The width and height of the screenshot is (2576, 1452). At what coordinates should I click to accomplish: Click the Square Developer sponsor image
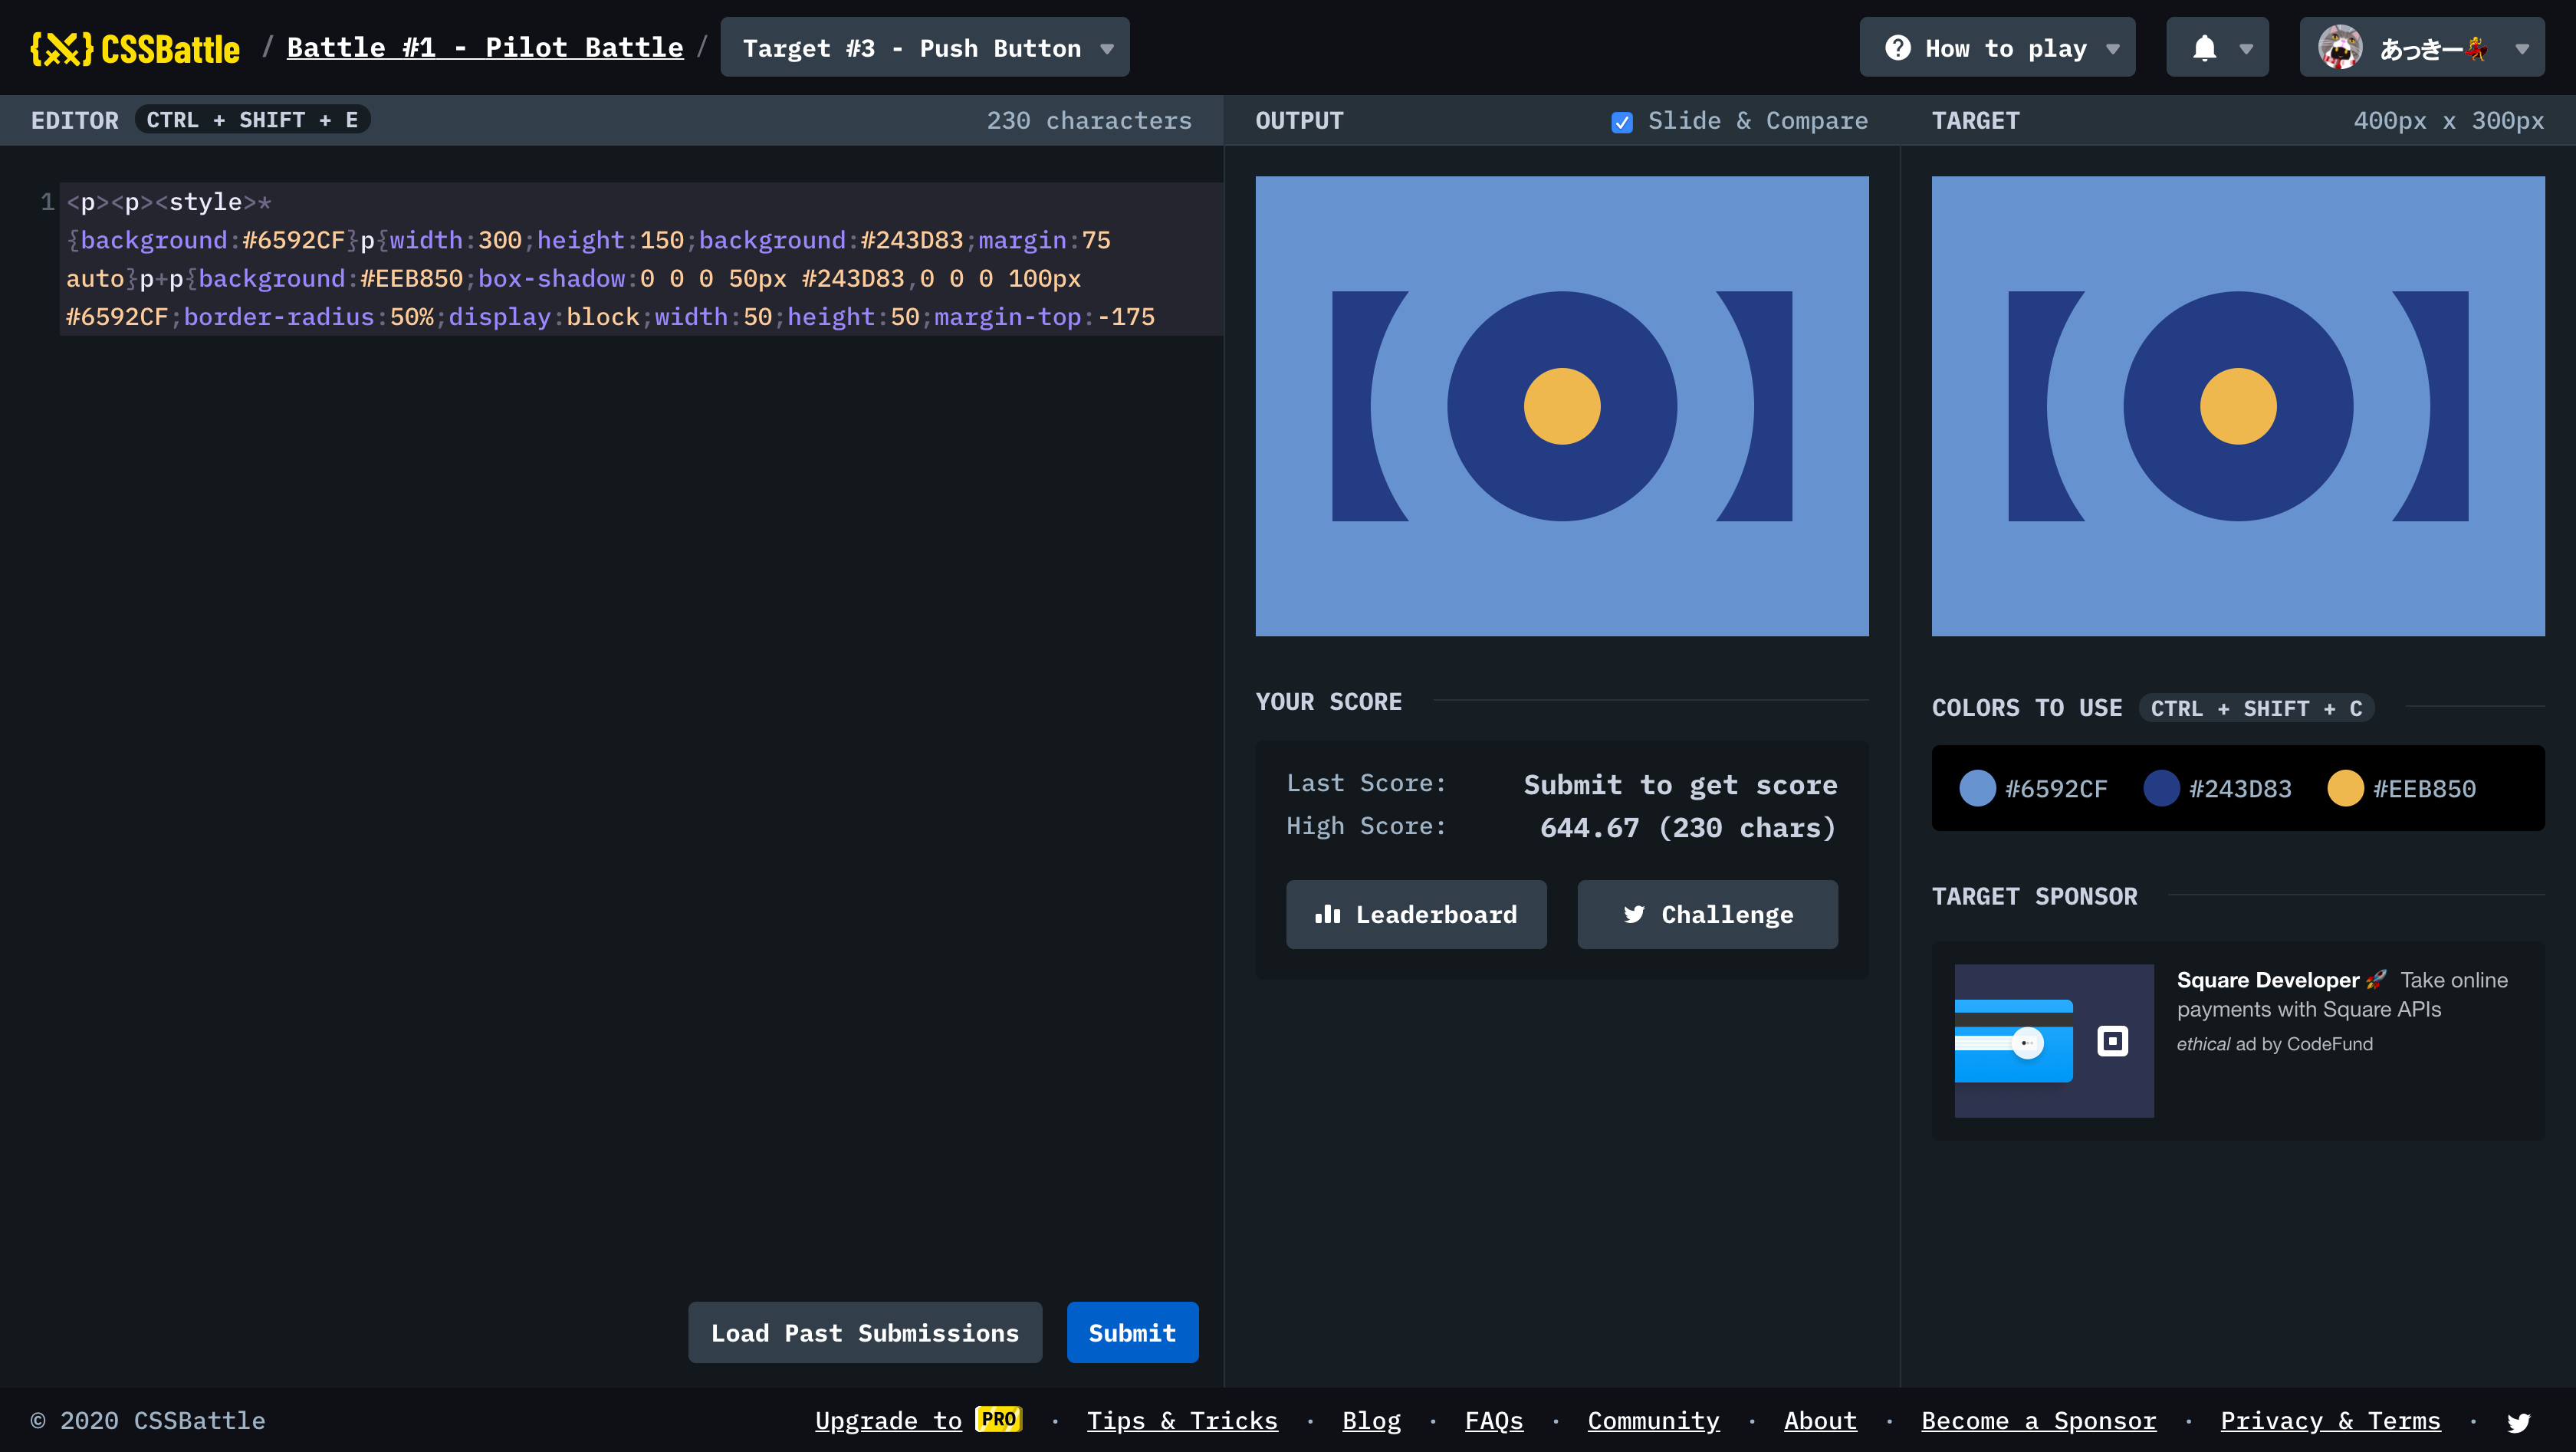tap(2053, 1040)
